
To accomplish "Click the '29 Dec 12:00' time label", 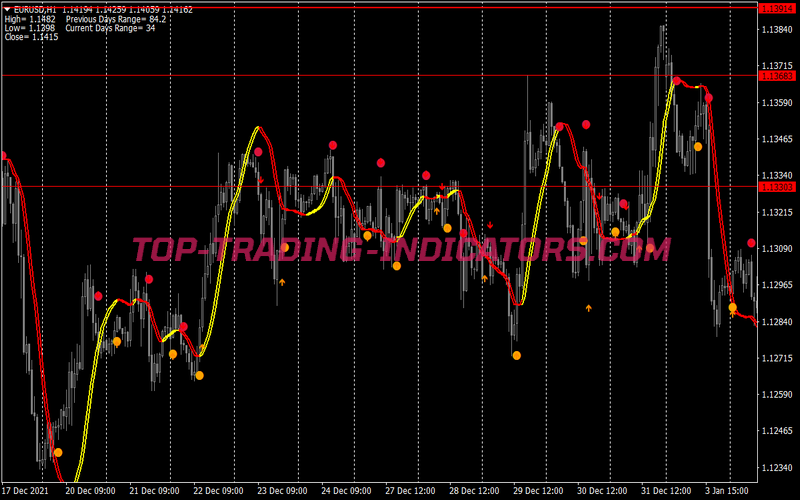I will [x=538, y=491].
